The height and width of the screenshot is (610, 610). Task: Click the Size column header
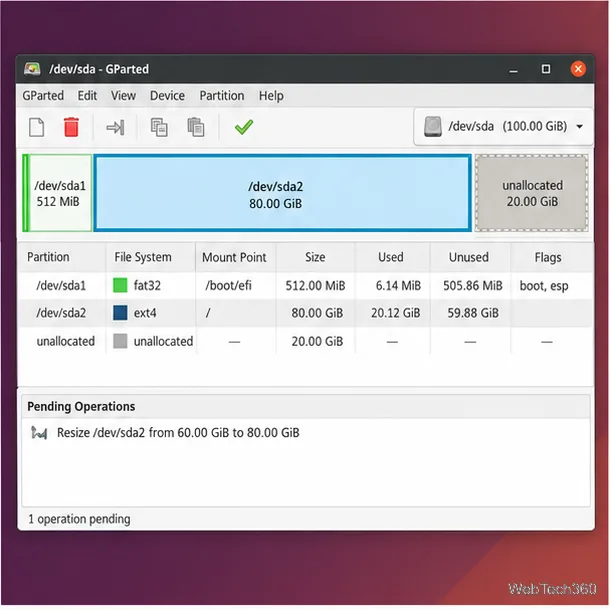[x=315, y=257]
